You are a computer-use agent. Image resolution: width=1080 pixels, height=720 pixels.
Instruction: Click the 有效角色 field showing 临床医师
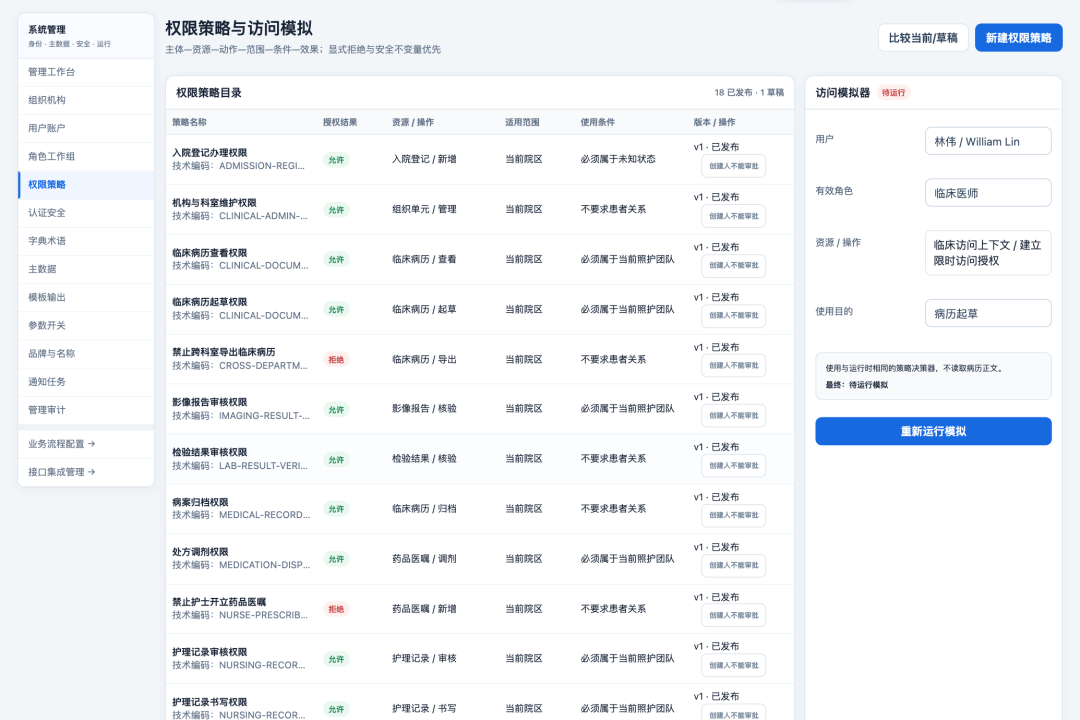point(988,193)
